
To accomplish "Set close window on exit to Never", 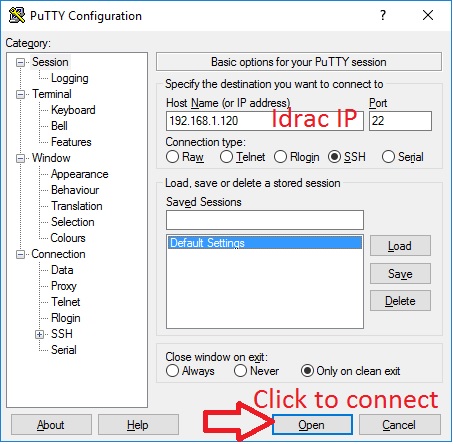I will pyautogui.click(x=240, y=371).
